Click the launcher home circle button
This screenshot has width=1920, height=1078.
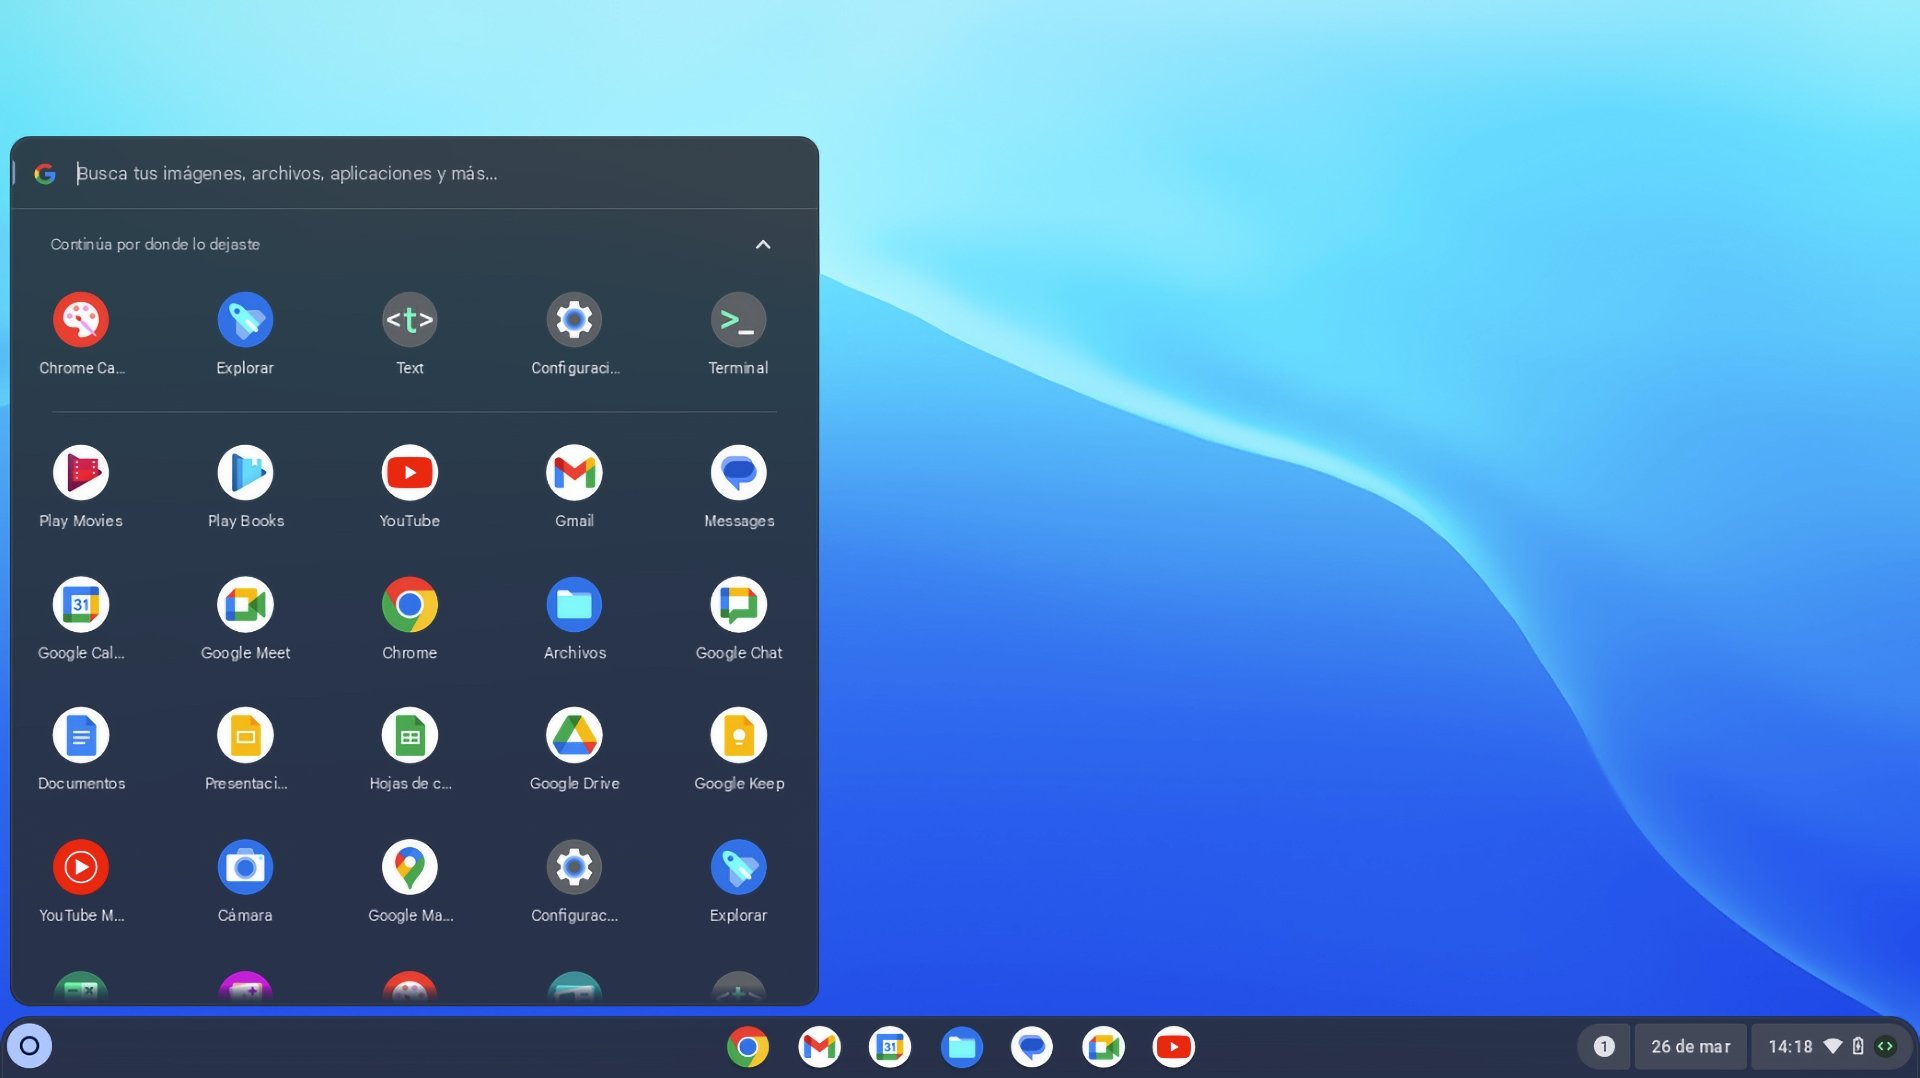(x=29, y=1046)
